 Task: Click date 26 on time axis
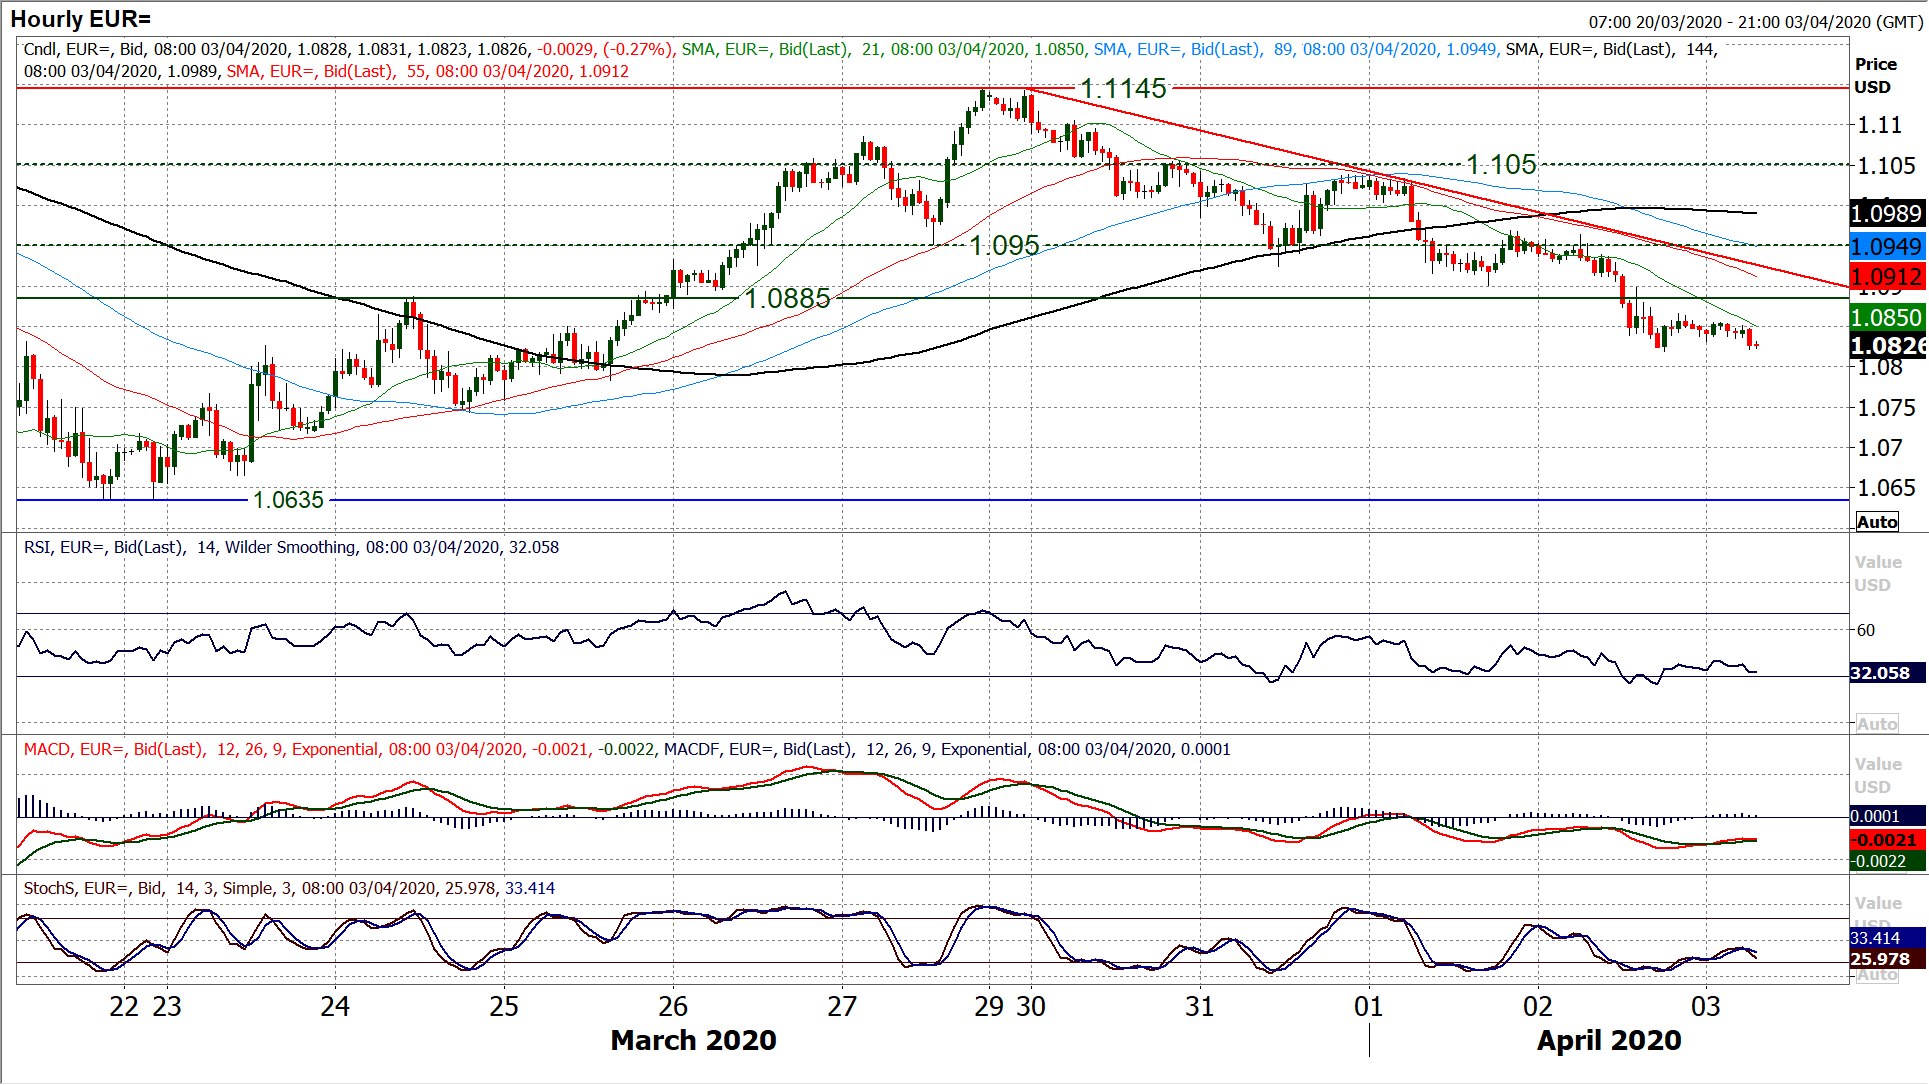[673, 1006]
